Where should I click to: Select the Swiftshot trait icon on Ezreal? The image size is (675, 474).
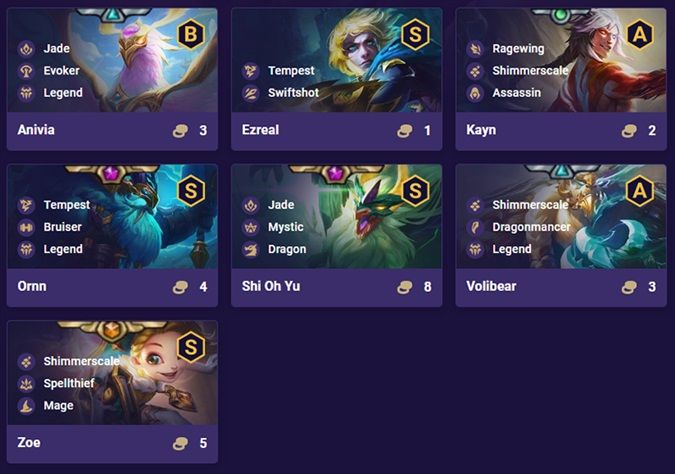[251, 93]
